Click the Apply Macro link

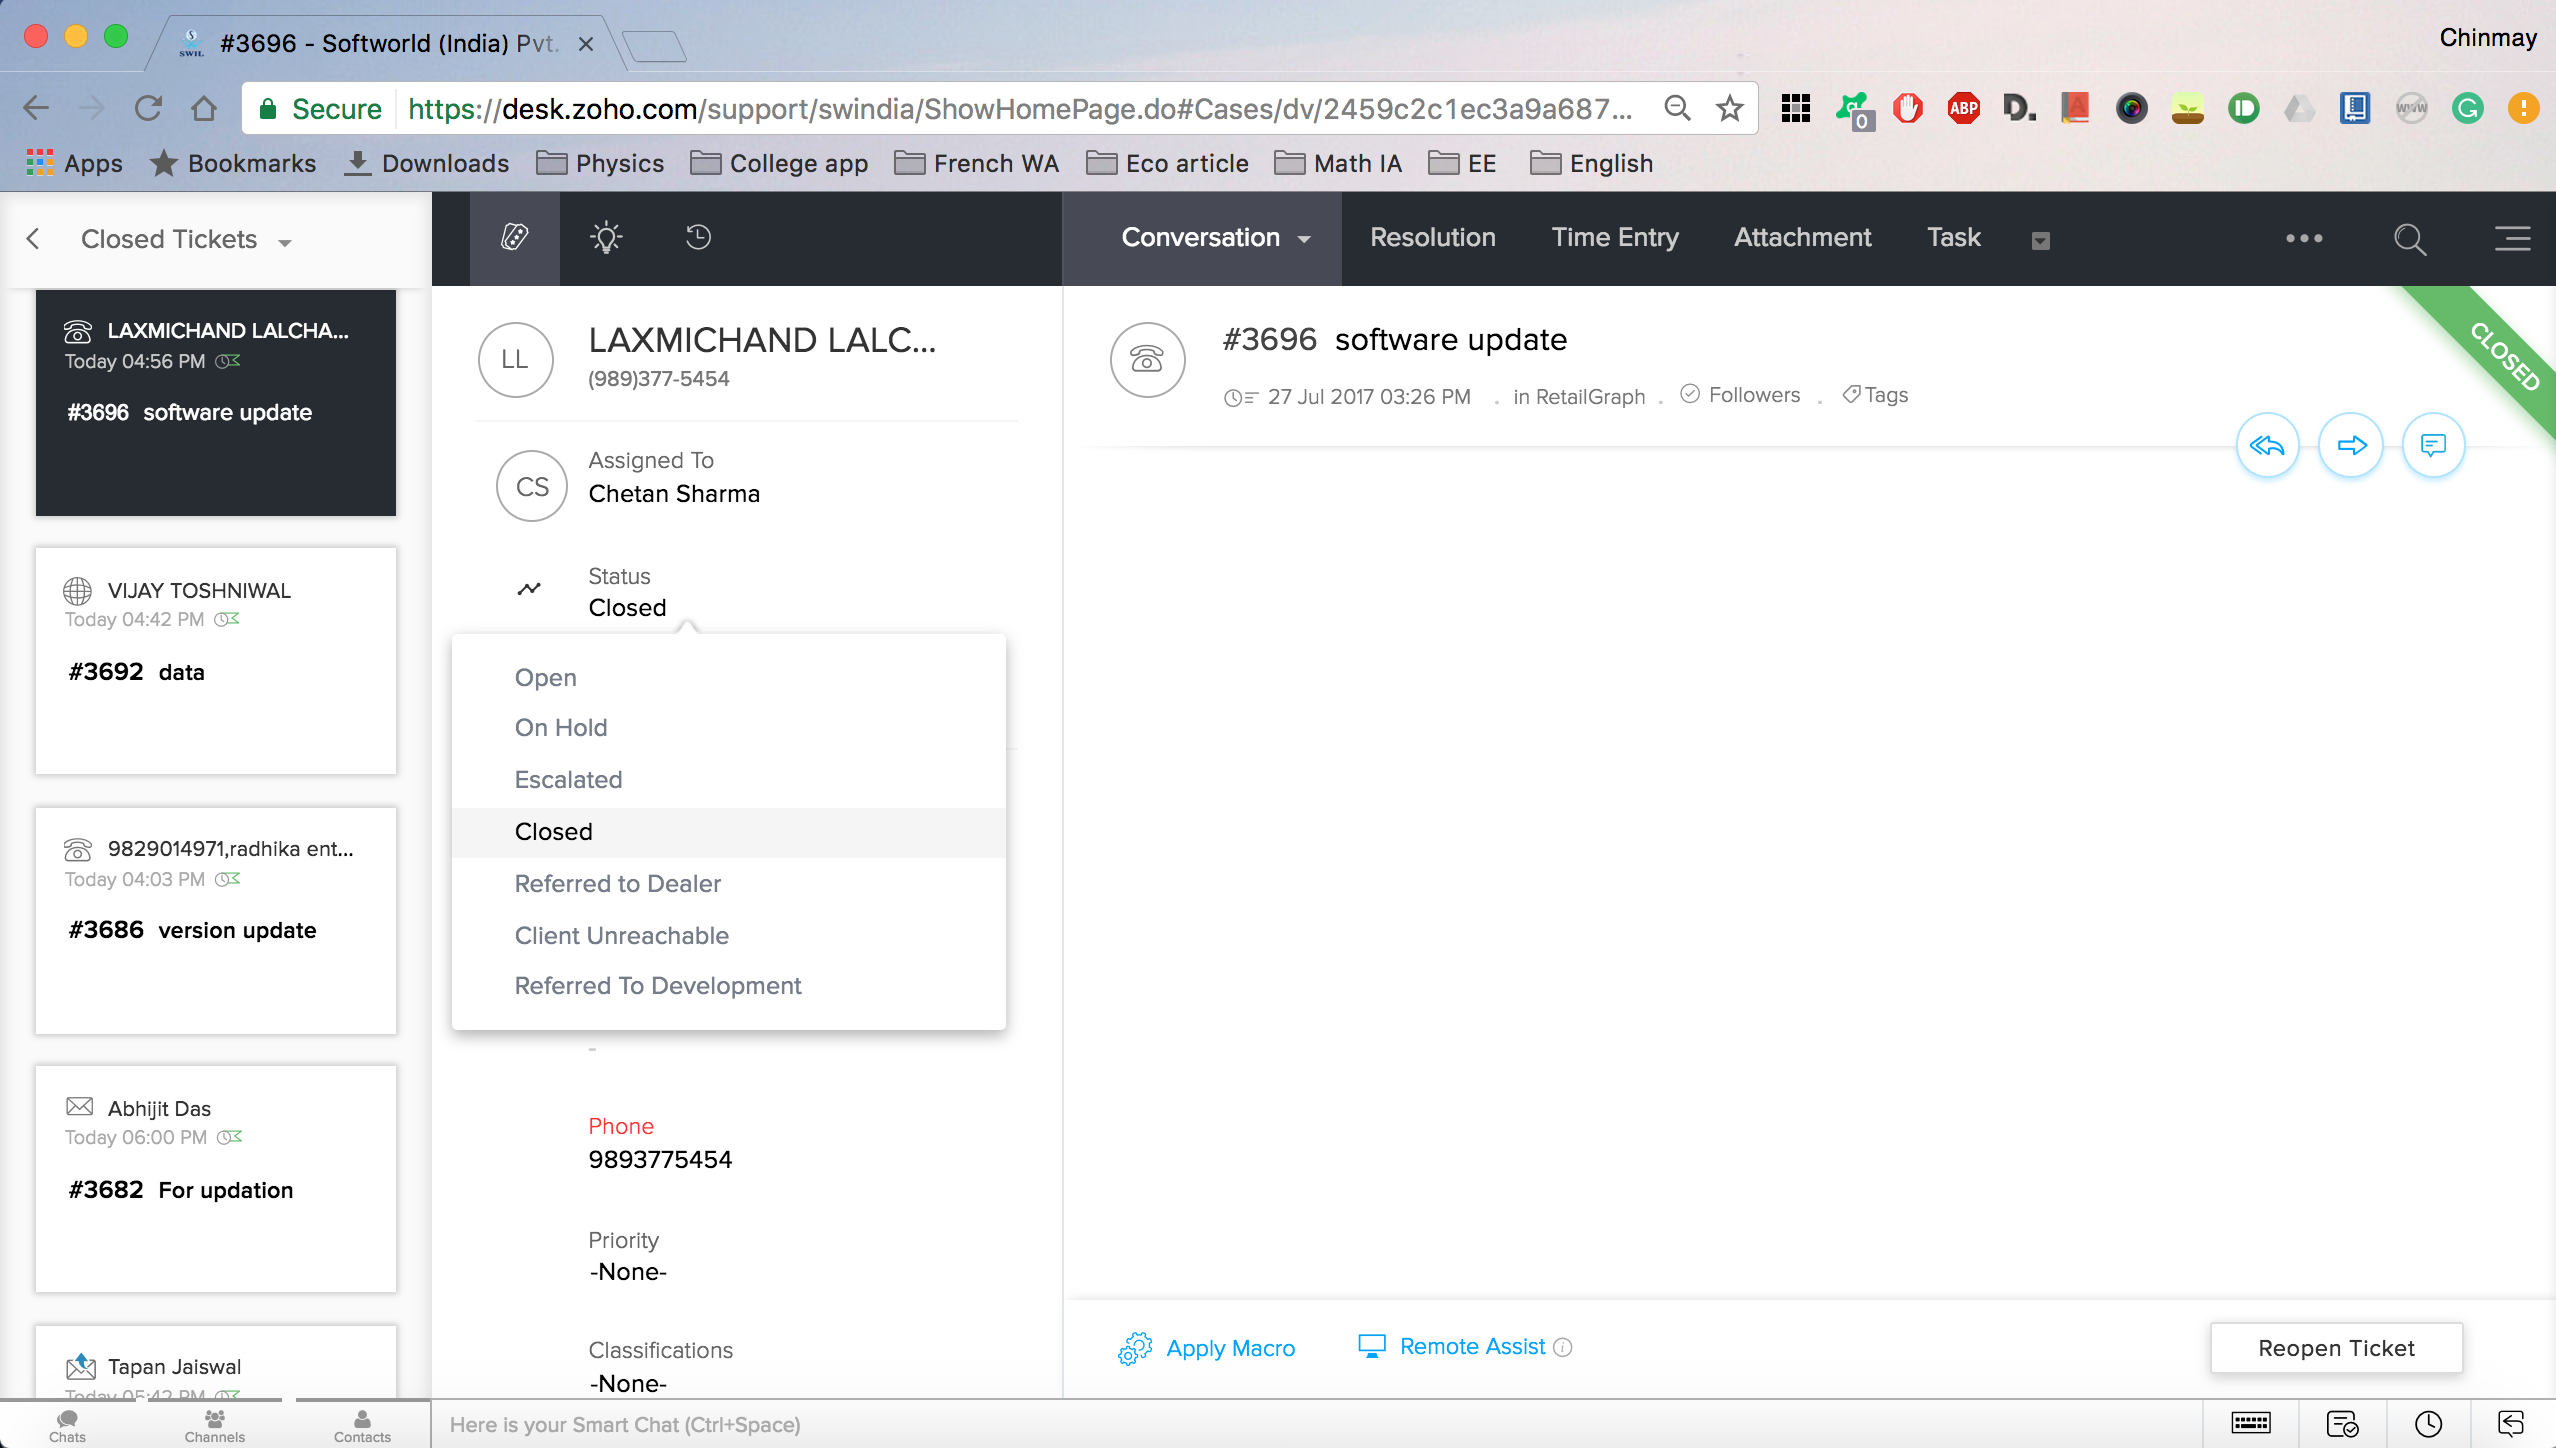pos(1229,1348)
